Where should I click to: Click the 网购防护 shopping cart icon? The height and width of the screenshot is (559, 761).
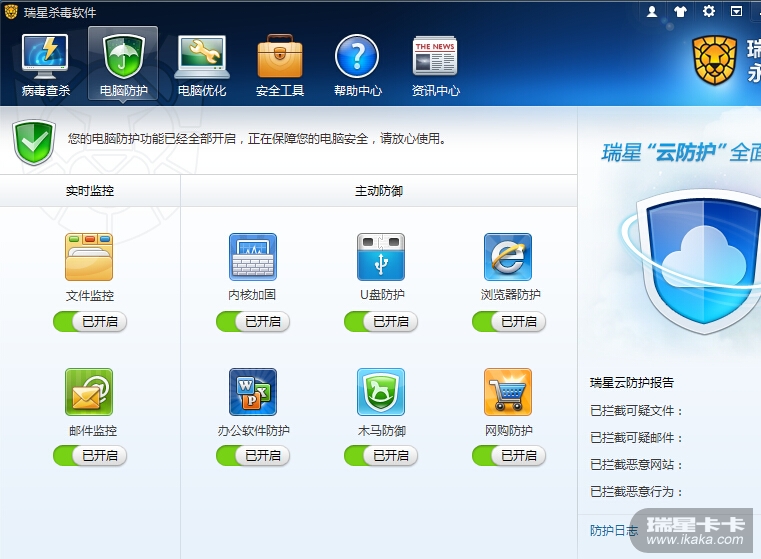[508, 392]
